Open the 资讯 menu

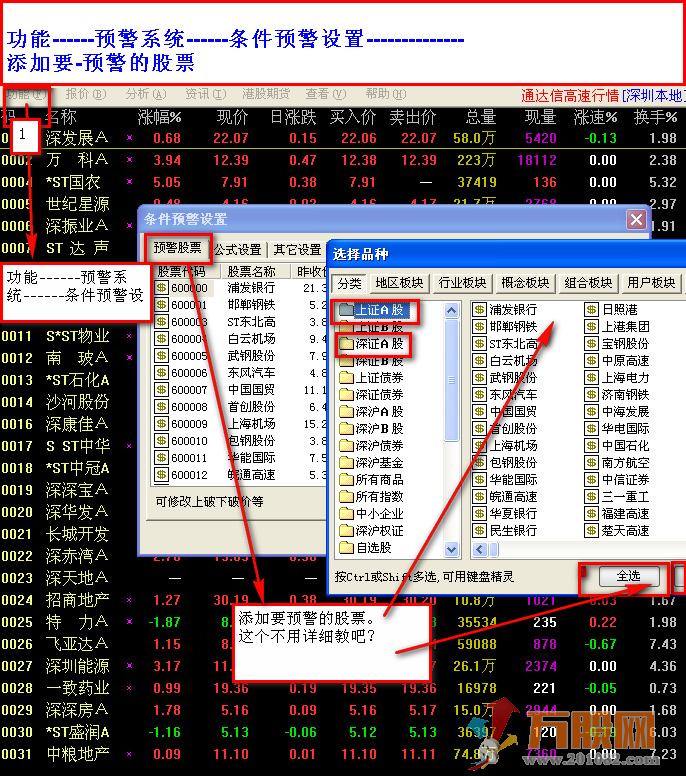[205, 94]
